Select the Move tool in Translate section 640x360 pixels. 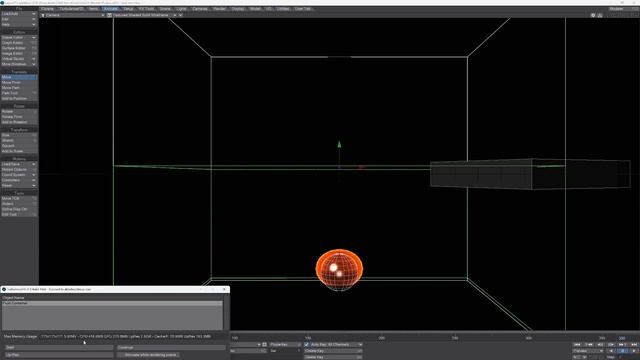click(x=19, y=77)
